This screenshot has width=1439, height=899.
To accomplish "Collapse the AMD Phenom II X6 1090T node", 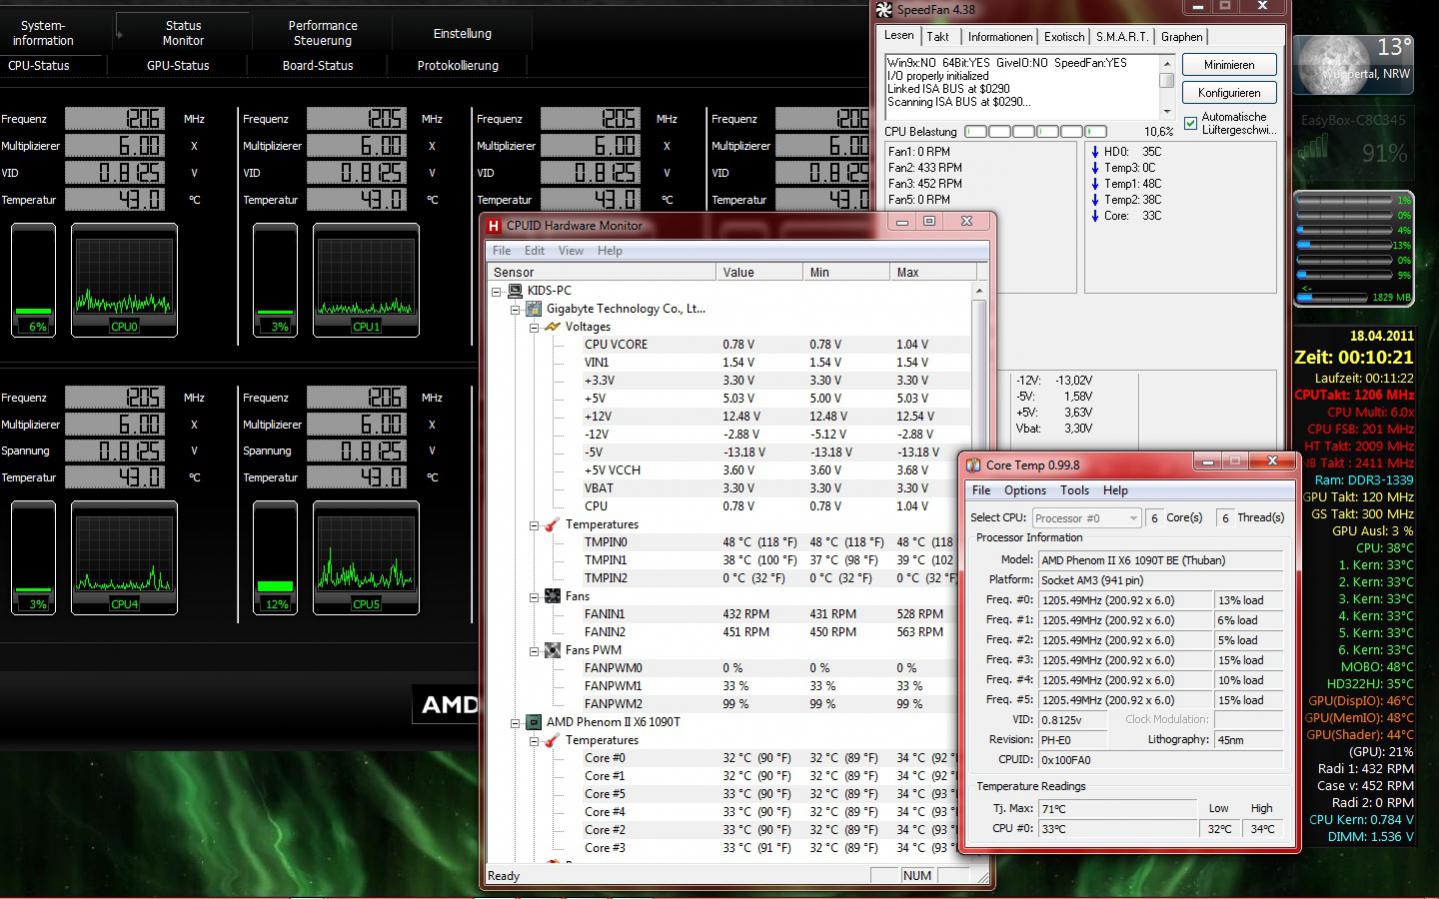I will pyautogui.click(x=515, y=722).
